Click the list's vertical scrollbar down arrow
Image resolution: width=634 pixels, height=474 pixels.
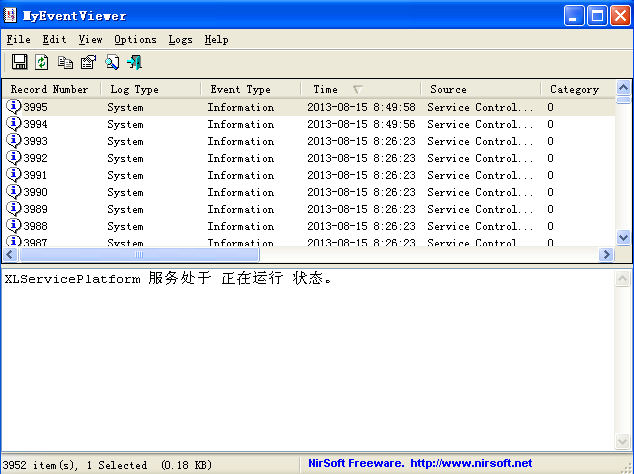click(x=624, y=238)
